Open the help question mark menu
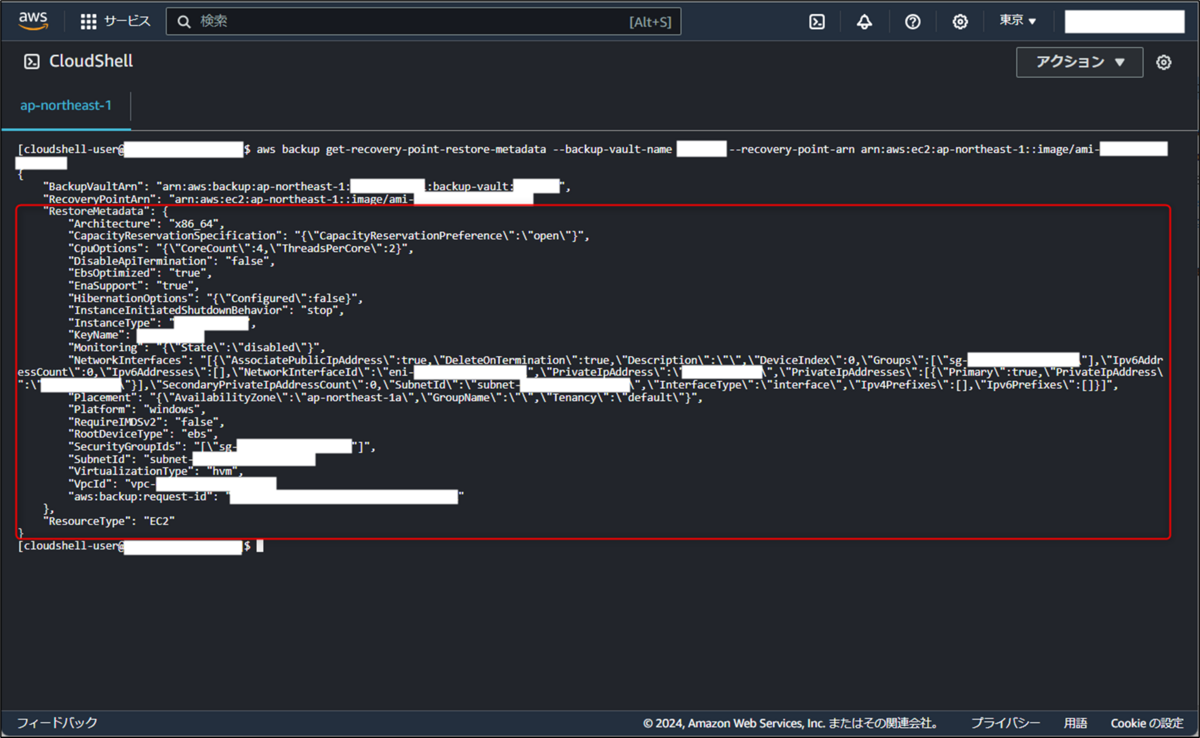 (912, 21)
